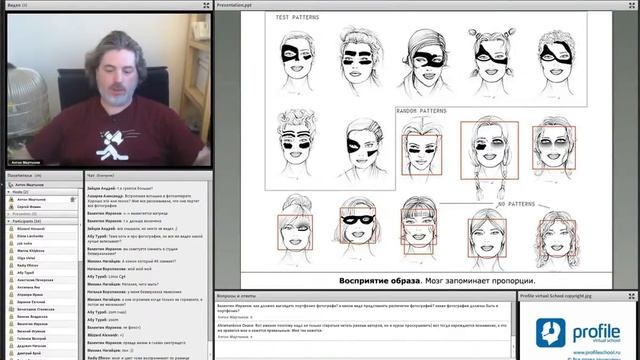Click the Чат pod title

pos(100,176)
